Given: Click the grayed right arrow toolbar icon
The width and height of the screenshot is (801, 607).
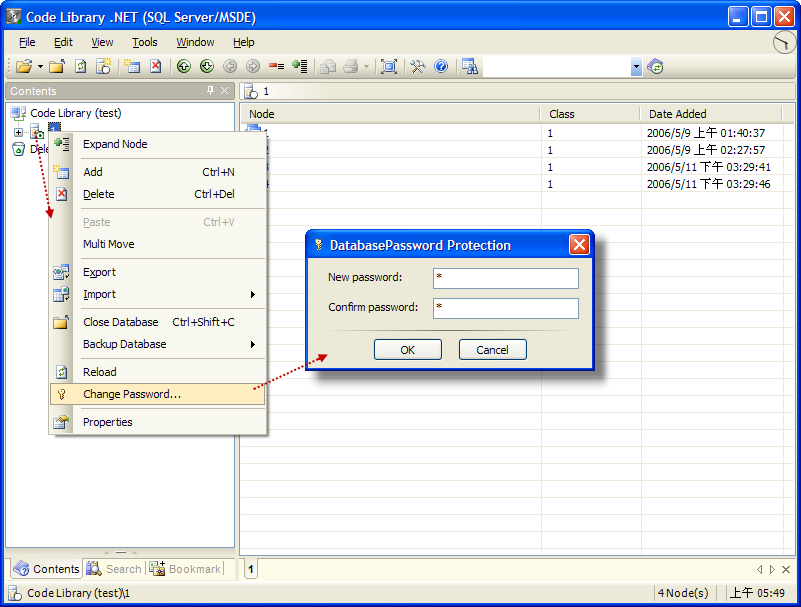Looking at the screenshot, I should 253,66.
